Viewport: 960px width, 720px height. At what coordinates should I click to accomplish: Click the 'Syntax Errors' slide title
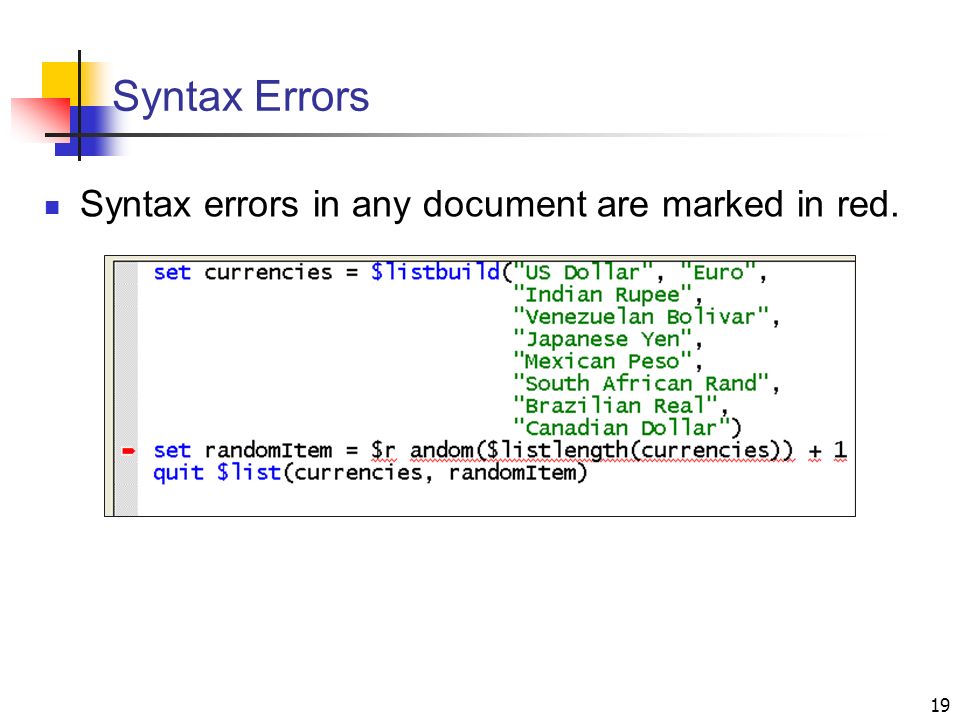(x=241, y=96)
